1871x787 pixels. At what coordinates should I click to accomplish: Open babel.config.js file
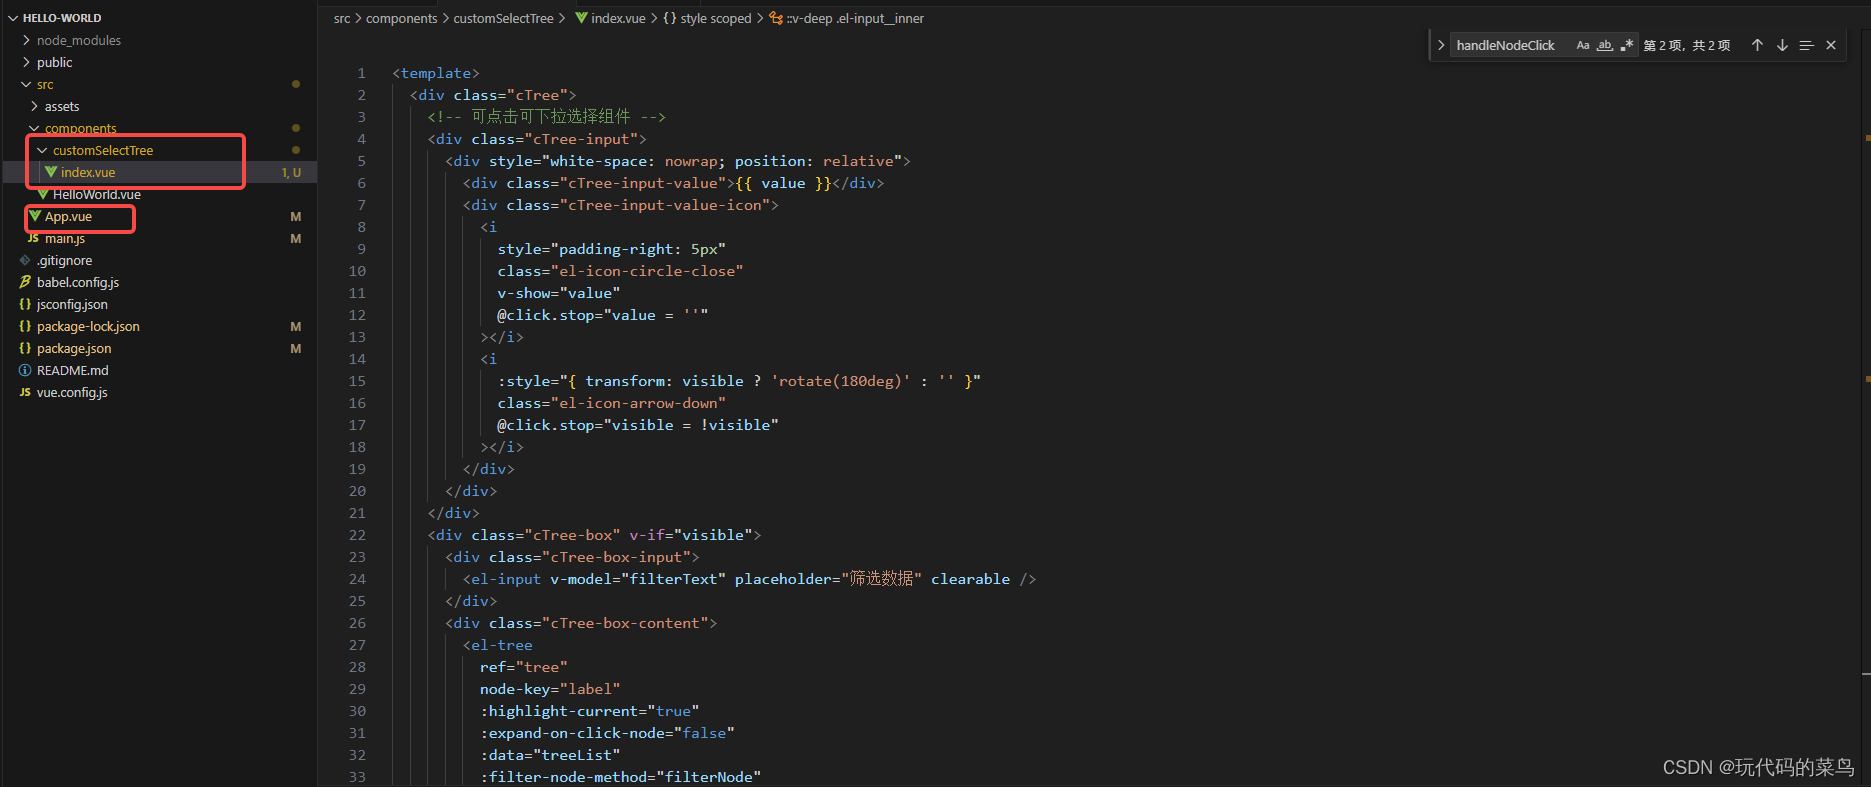[x=78, y=282]
